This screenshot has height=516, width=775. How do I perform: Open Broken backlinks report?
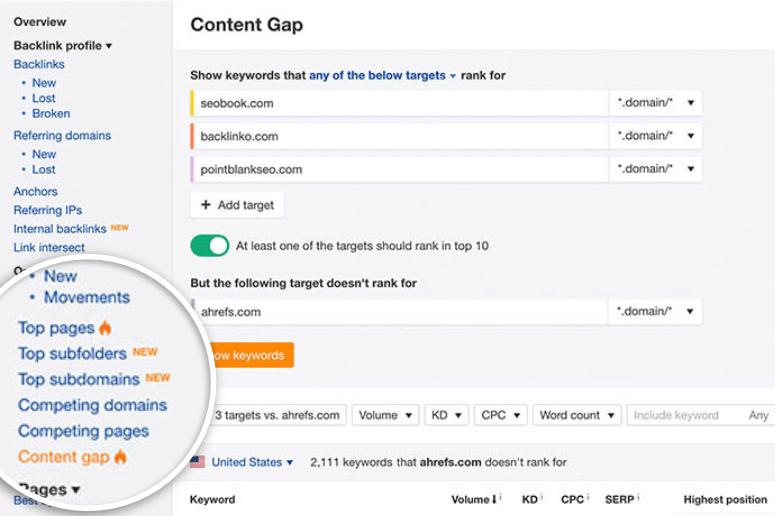(51, 114)
